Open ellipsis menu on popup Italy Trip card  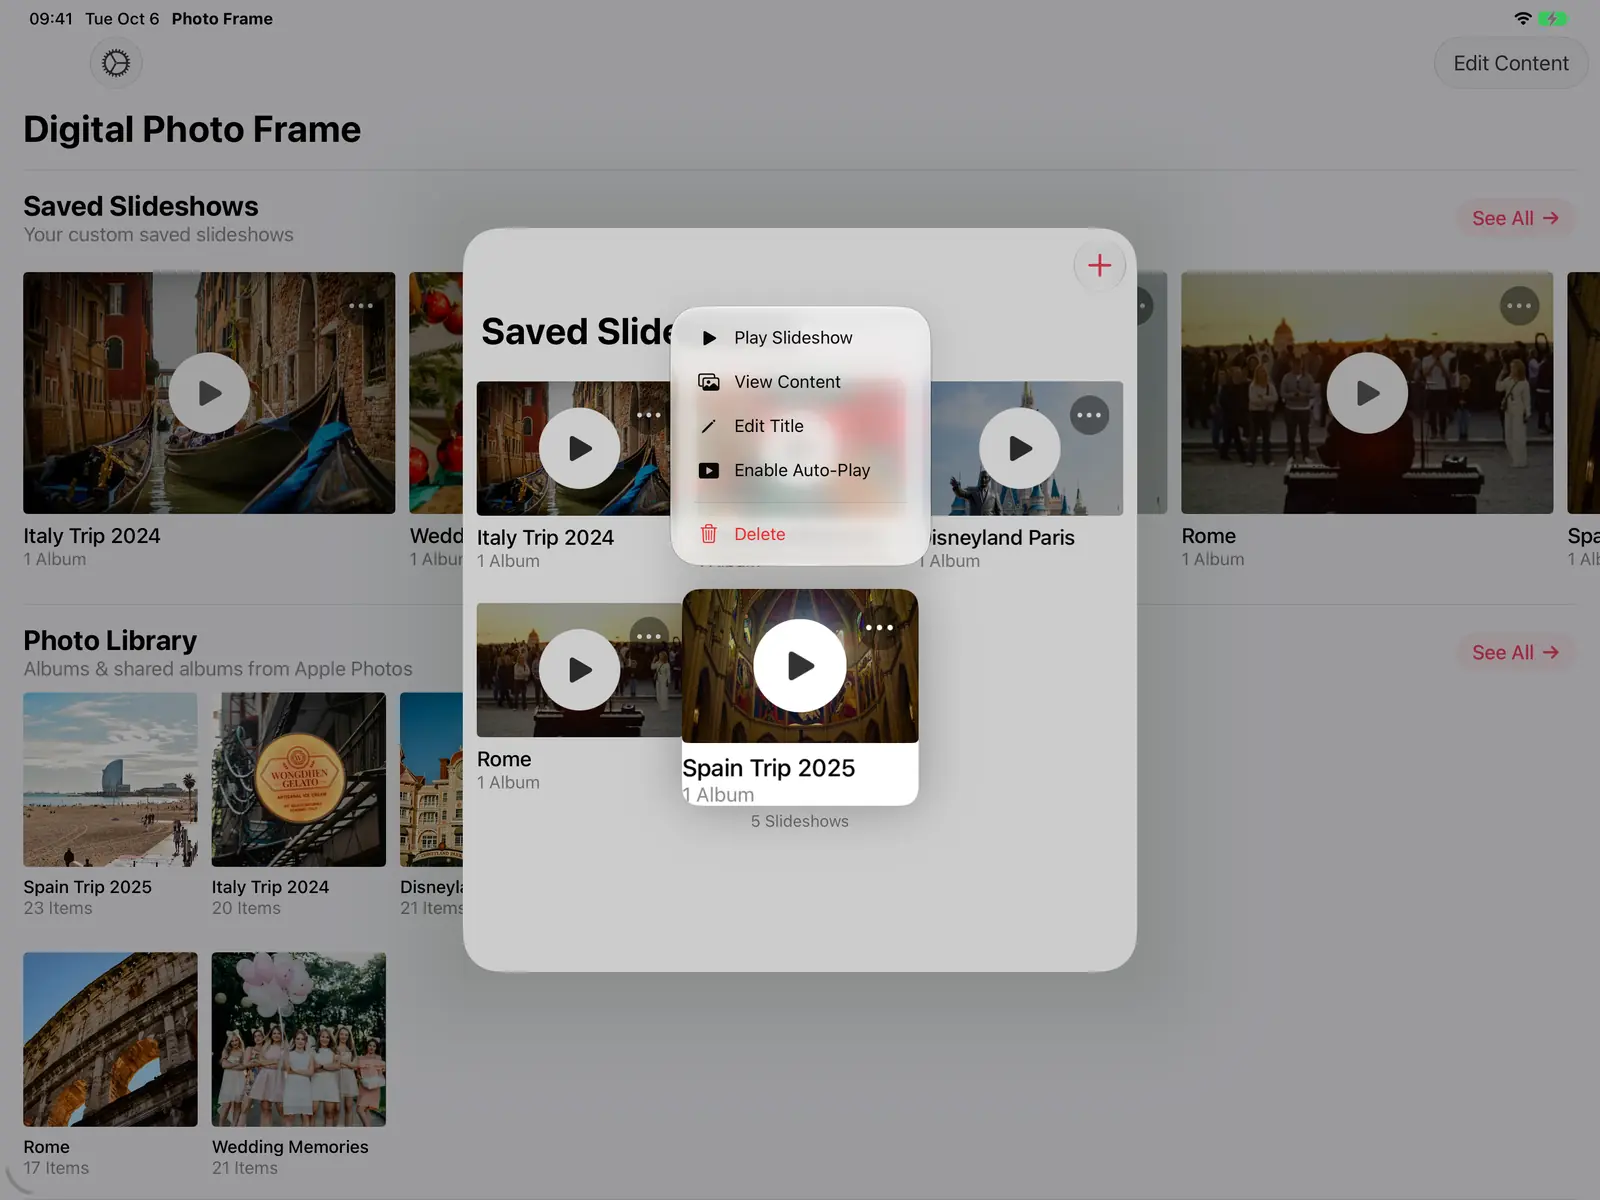tap(649, 415)
